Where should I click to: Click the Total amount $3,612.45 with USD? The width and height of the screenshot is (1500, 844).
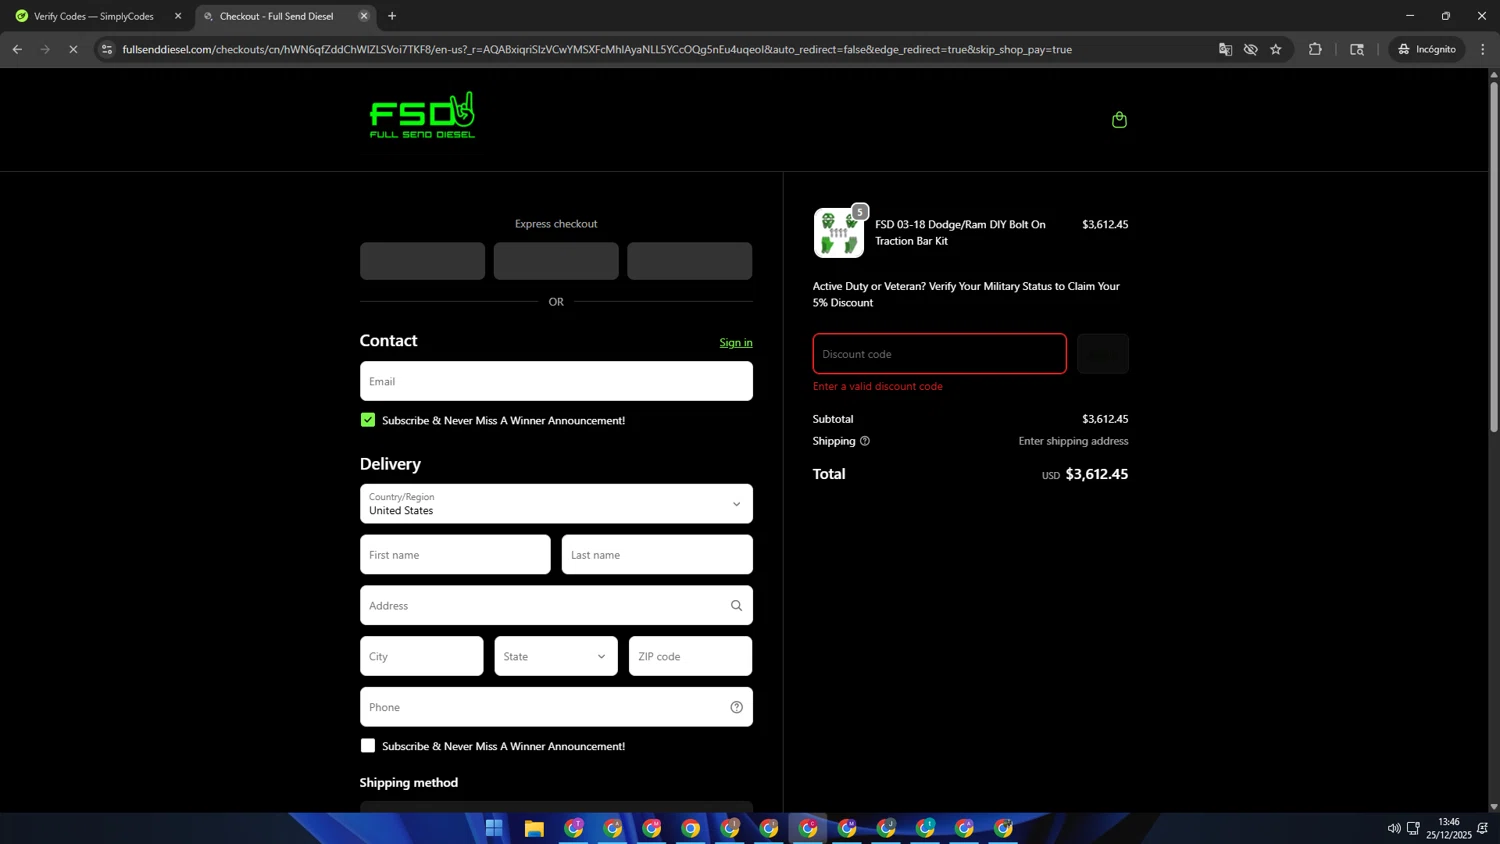point(1085,475)
